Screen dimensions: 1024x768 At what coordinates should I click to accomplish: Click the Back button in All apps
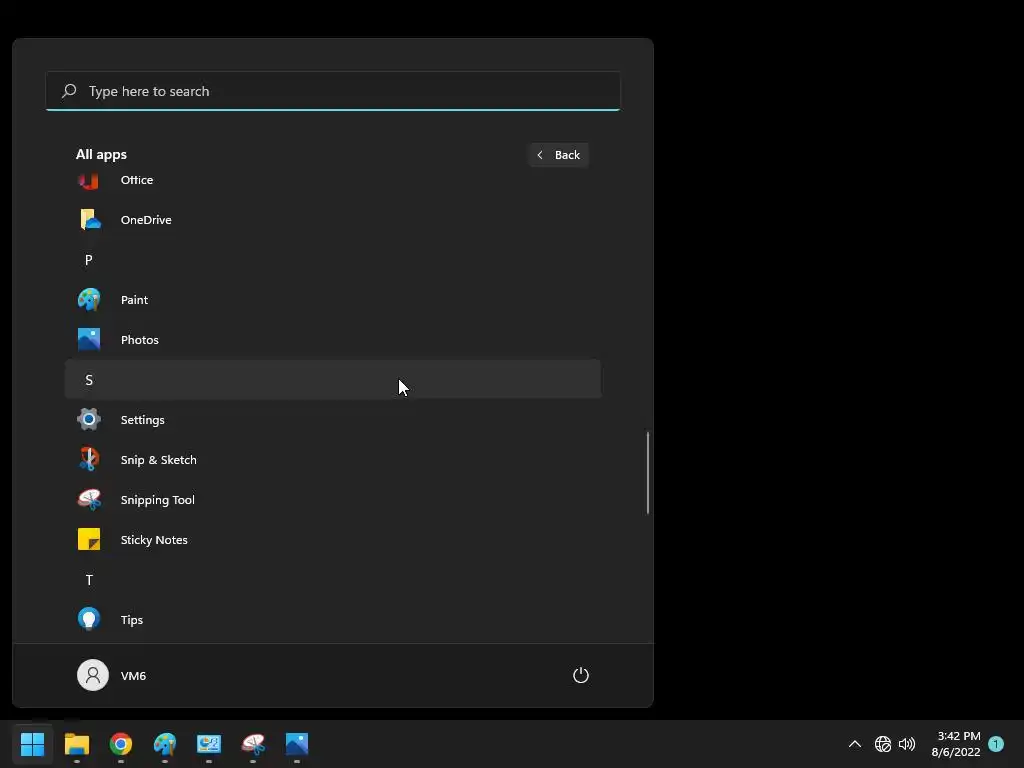click(559, 155)
